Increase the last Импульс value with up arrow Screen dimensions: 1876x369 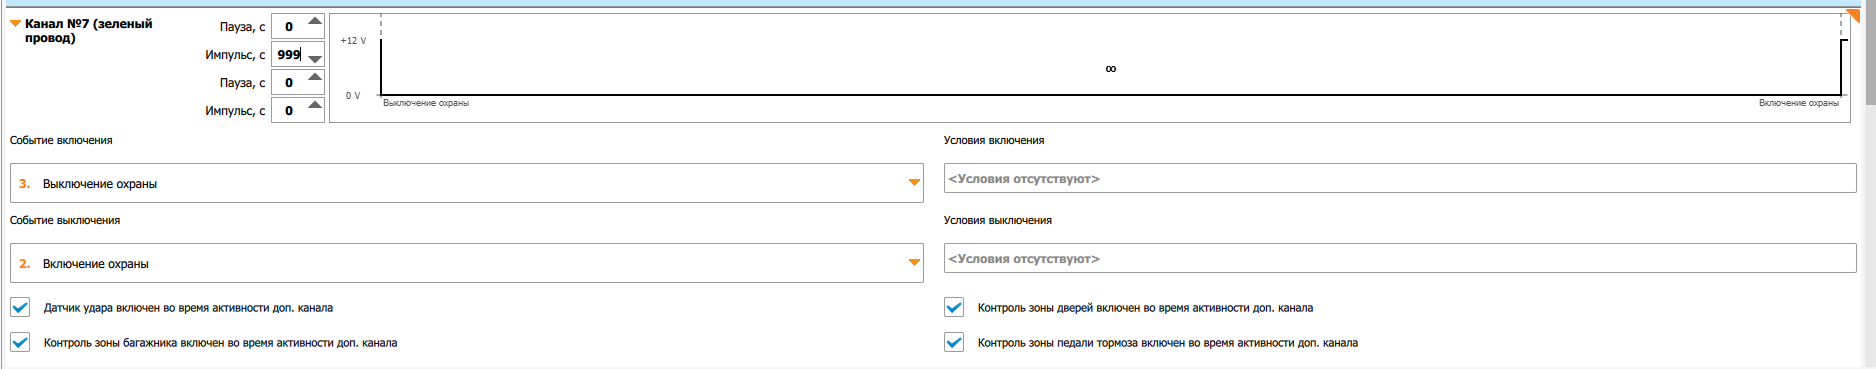(x=314, y=105)
